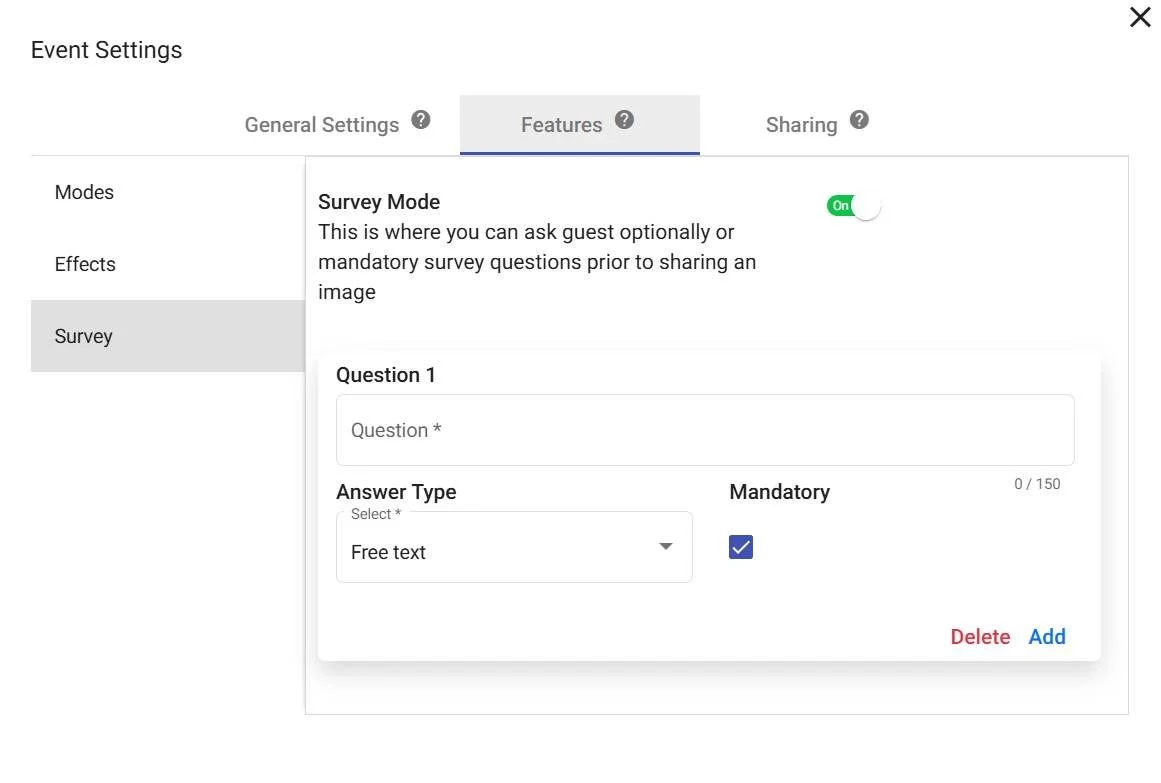1161x783 pixels.
Task: Select the Features tab
Action: pyautogui.click(x=561, y=125)
